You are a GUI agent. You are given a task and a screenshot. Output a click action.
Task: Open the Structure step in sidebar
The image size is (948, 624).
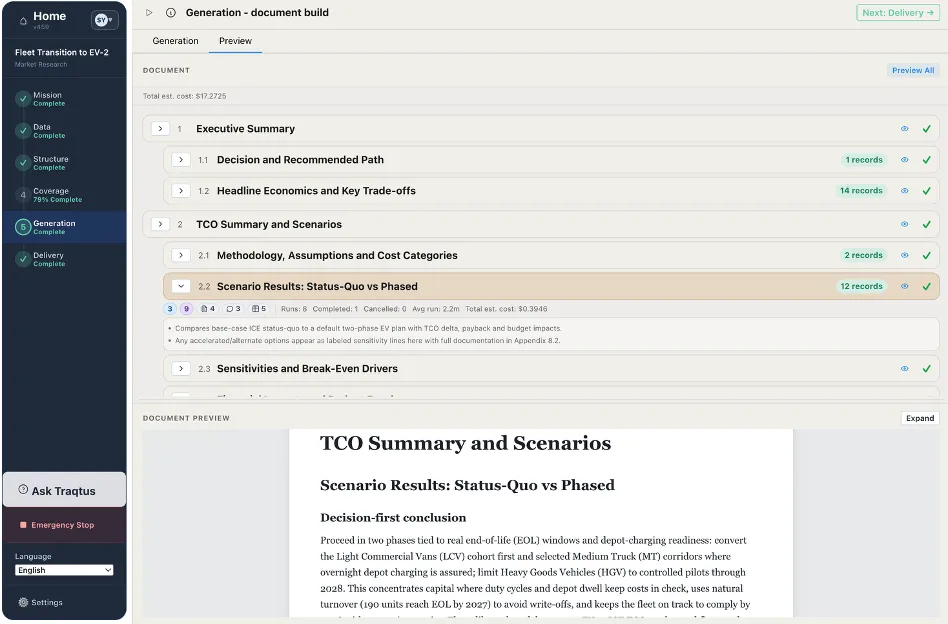[64, 163]
